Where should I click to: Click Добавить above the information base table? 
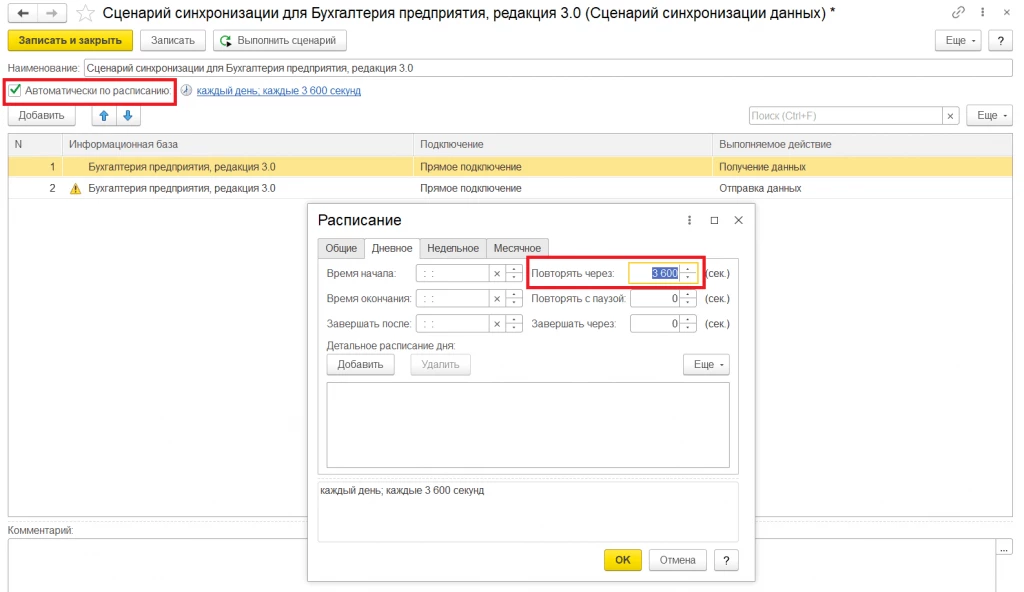point(41,116)
